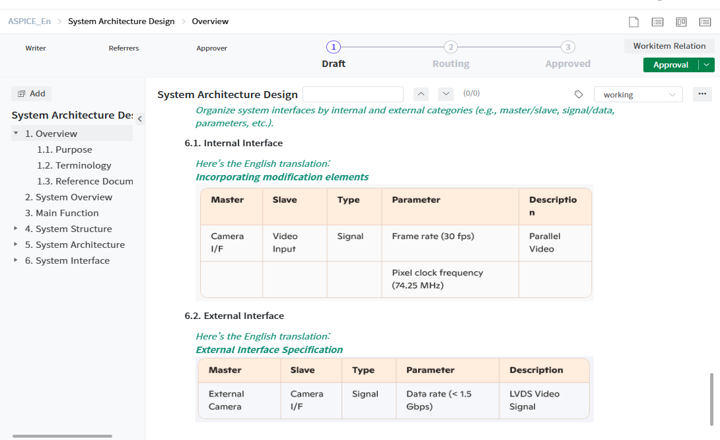Expand the 4. System Structure node
Viewport: 720px width, 440px height.
pyautogui.click(x=16, y=229)
